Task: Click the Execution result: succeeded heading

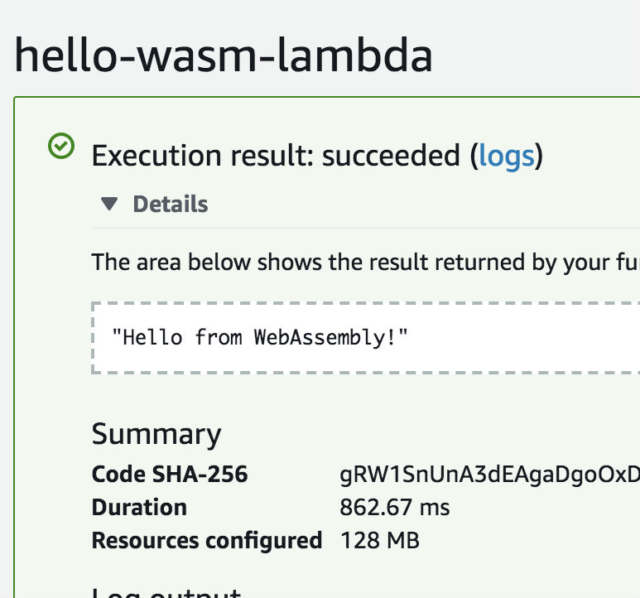Action: tap(317, 156)
